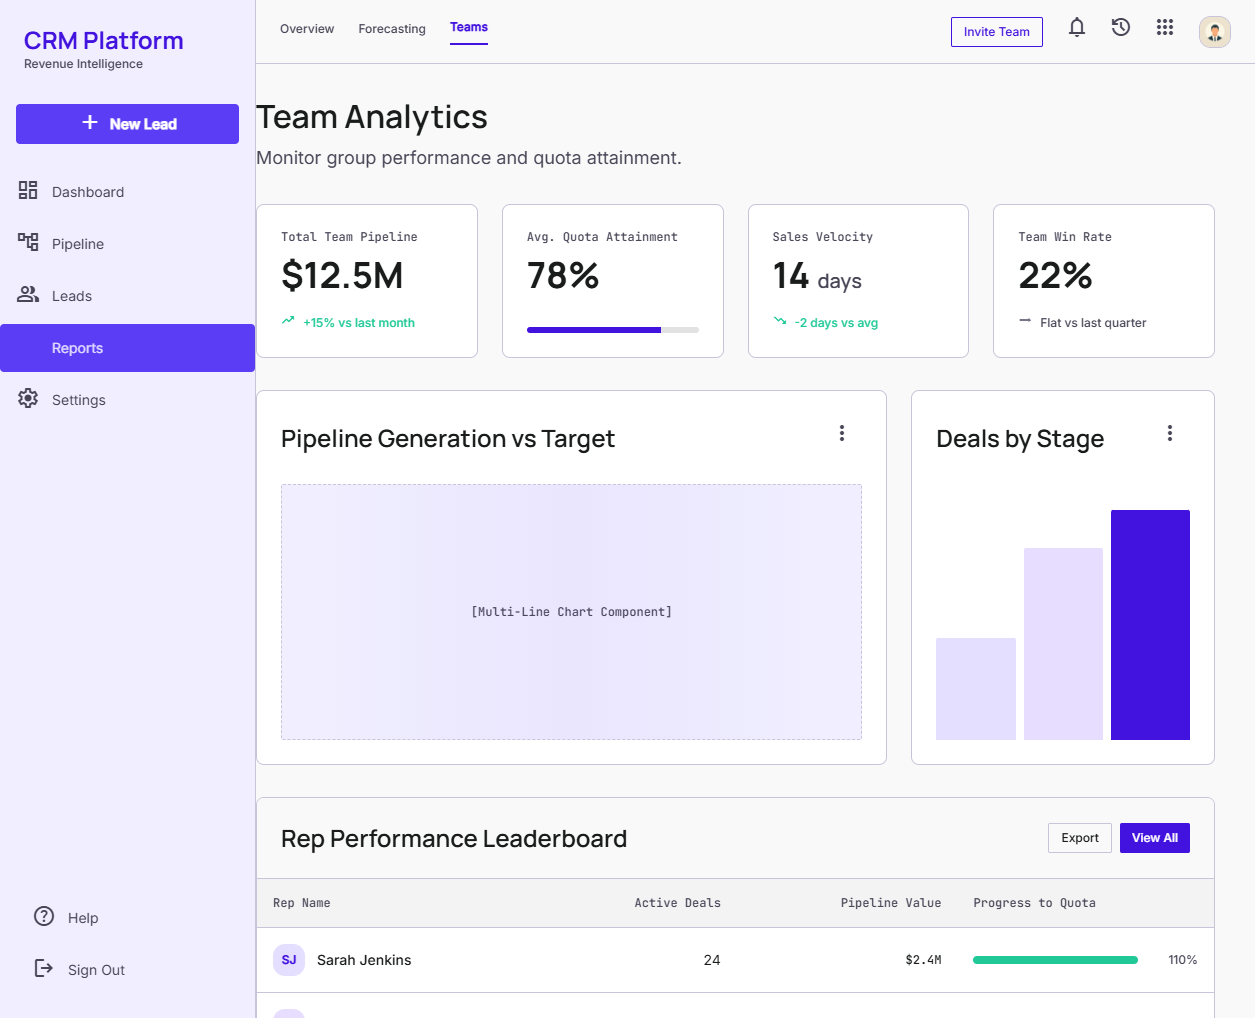The image size is (1255, 1018).
Task: Click the CRM Platform logo title
Action: coord(104,41)
